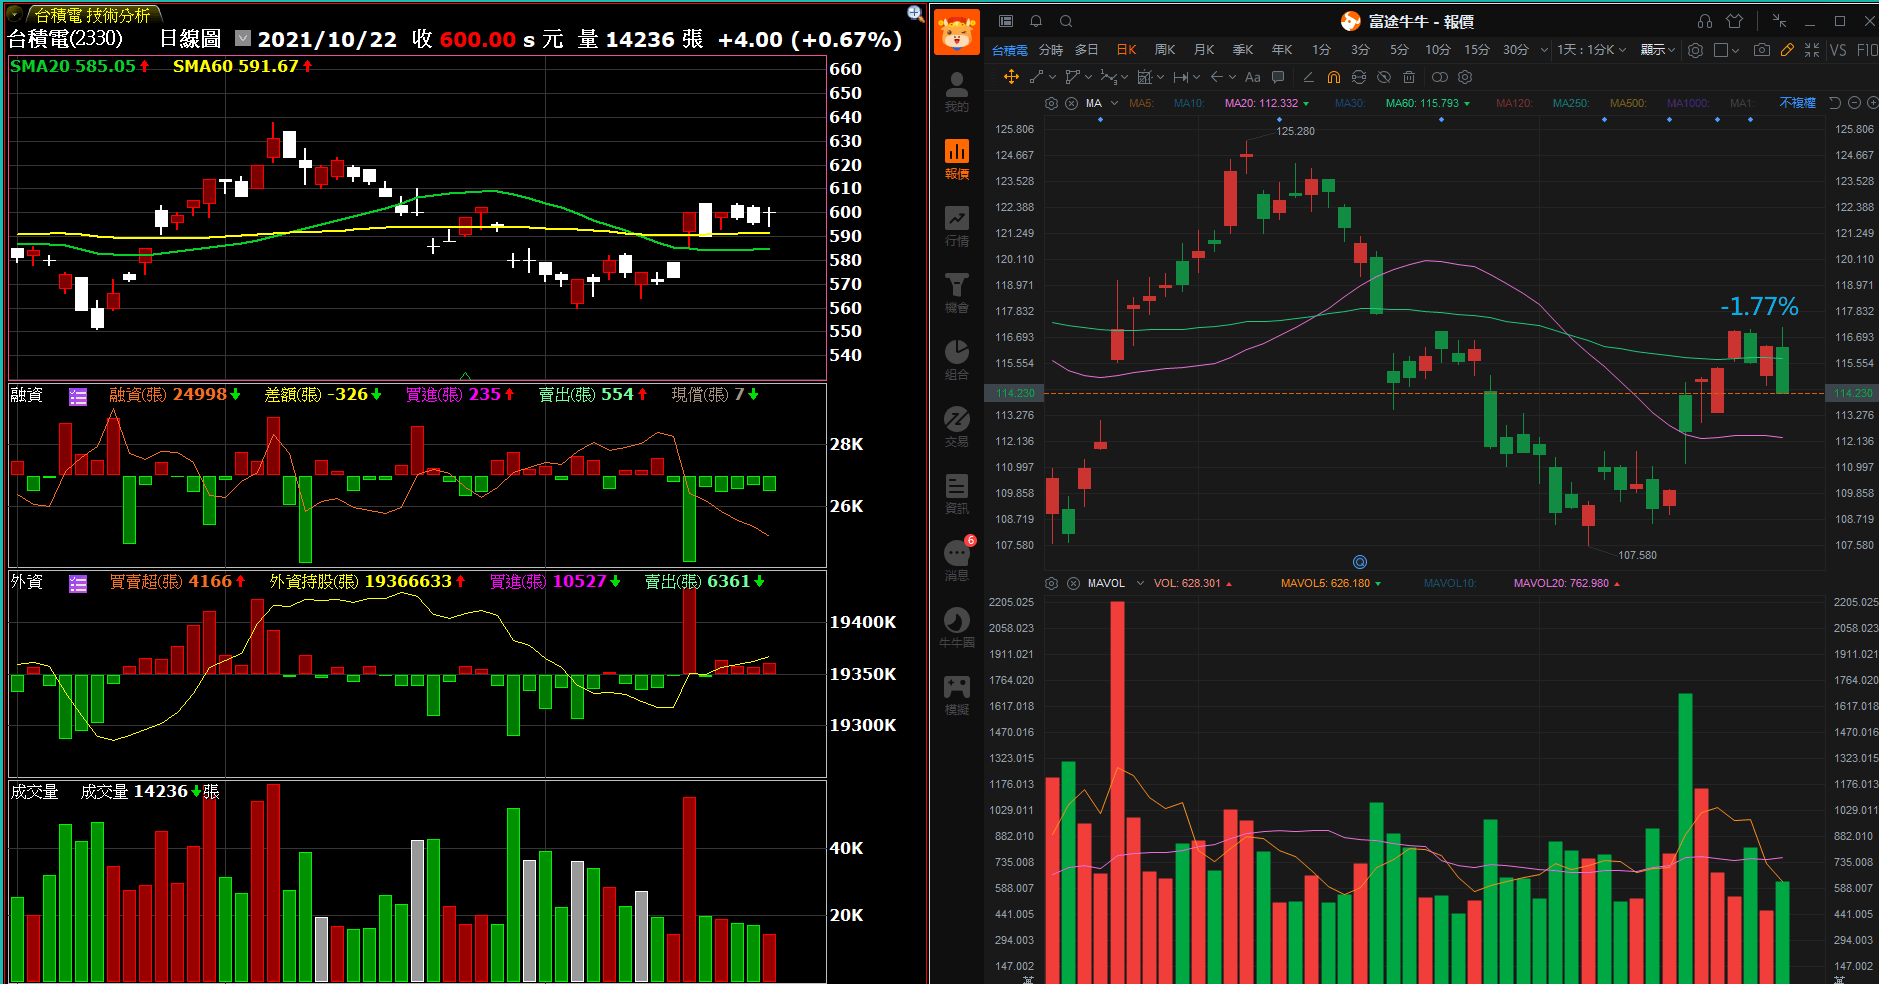Screen dimensions: 1879x984
Task: Take a chart screenshot with camera icon
Action: point(1761,49)
